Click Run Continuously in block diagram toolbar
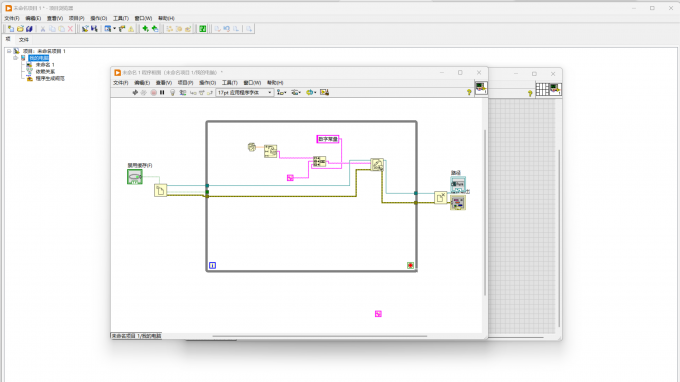Screen dimensions: 680x382 (x=144, y=92)
